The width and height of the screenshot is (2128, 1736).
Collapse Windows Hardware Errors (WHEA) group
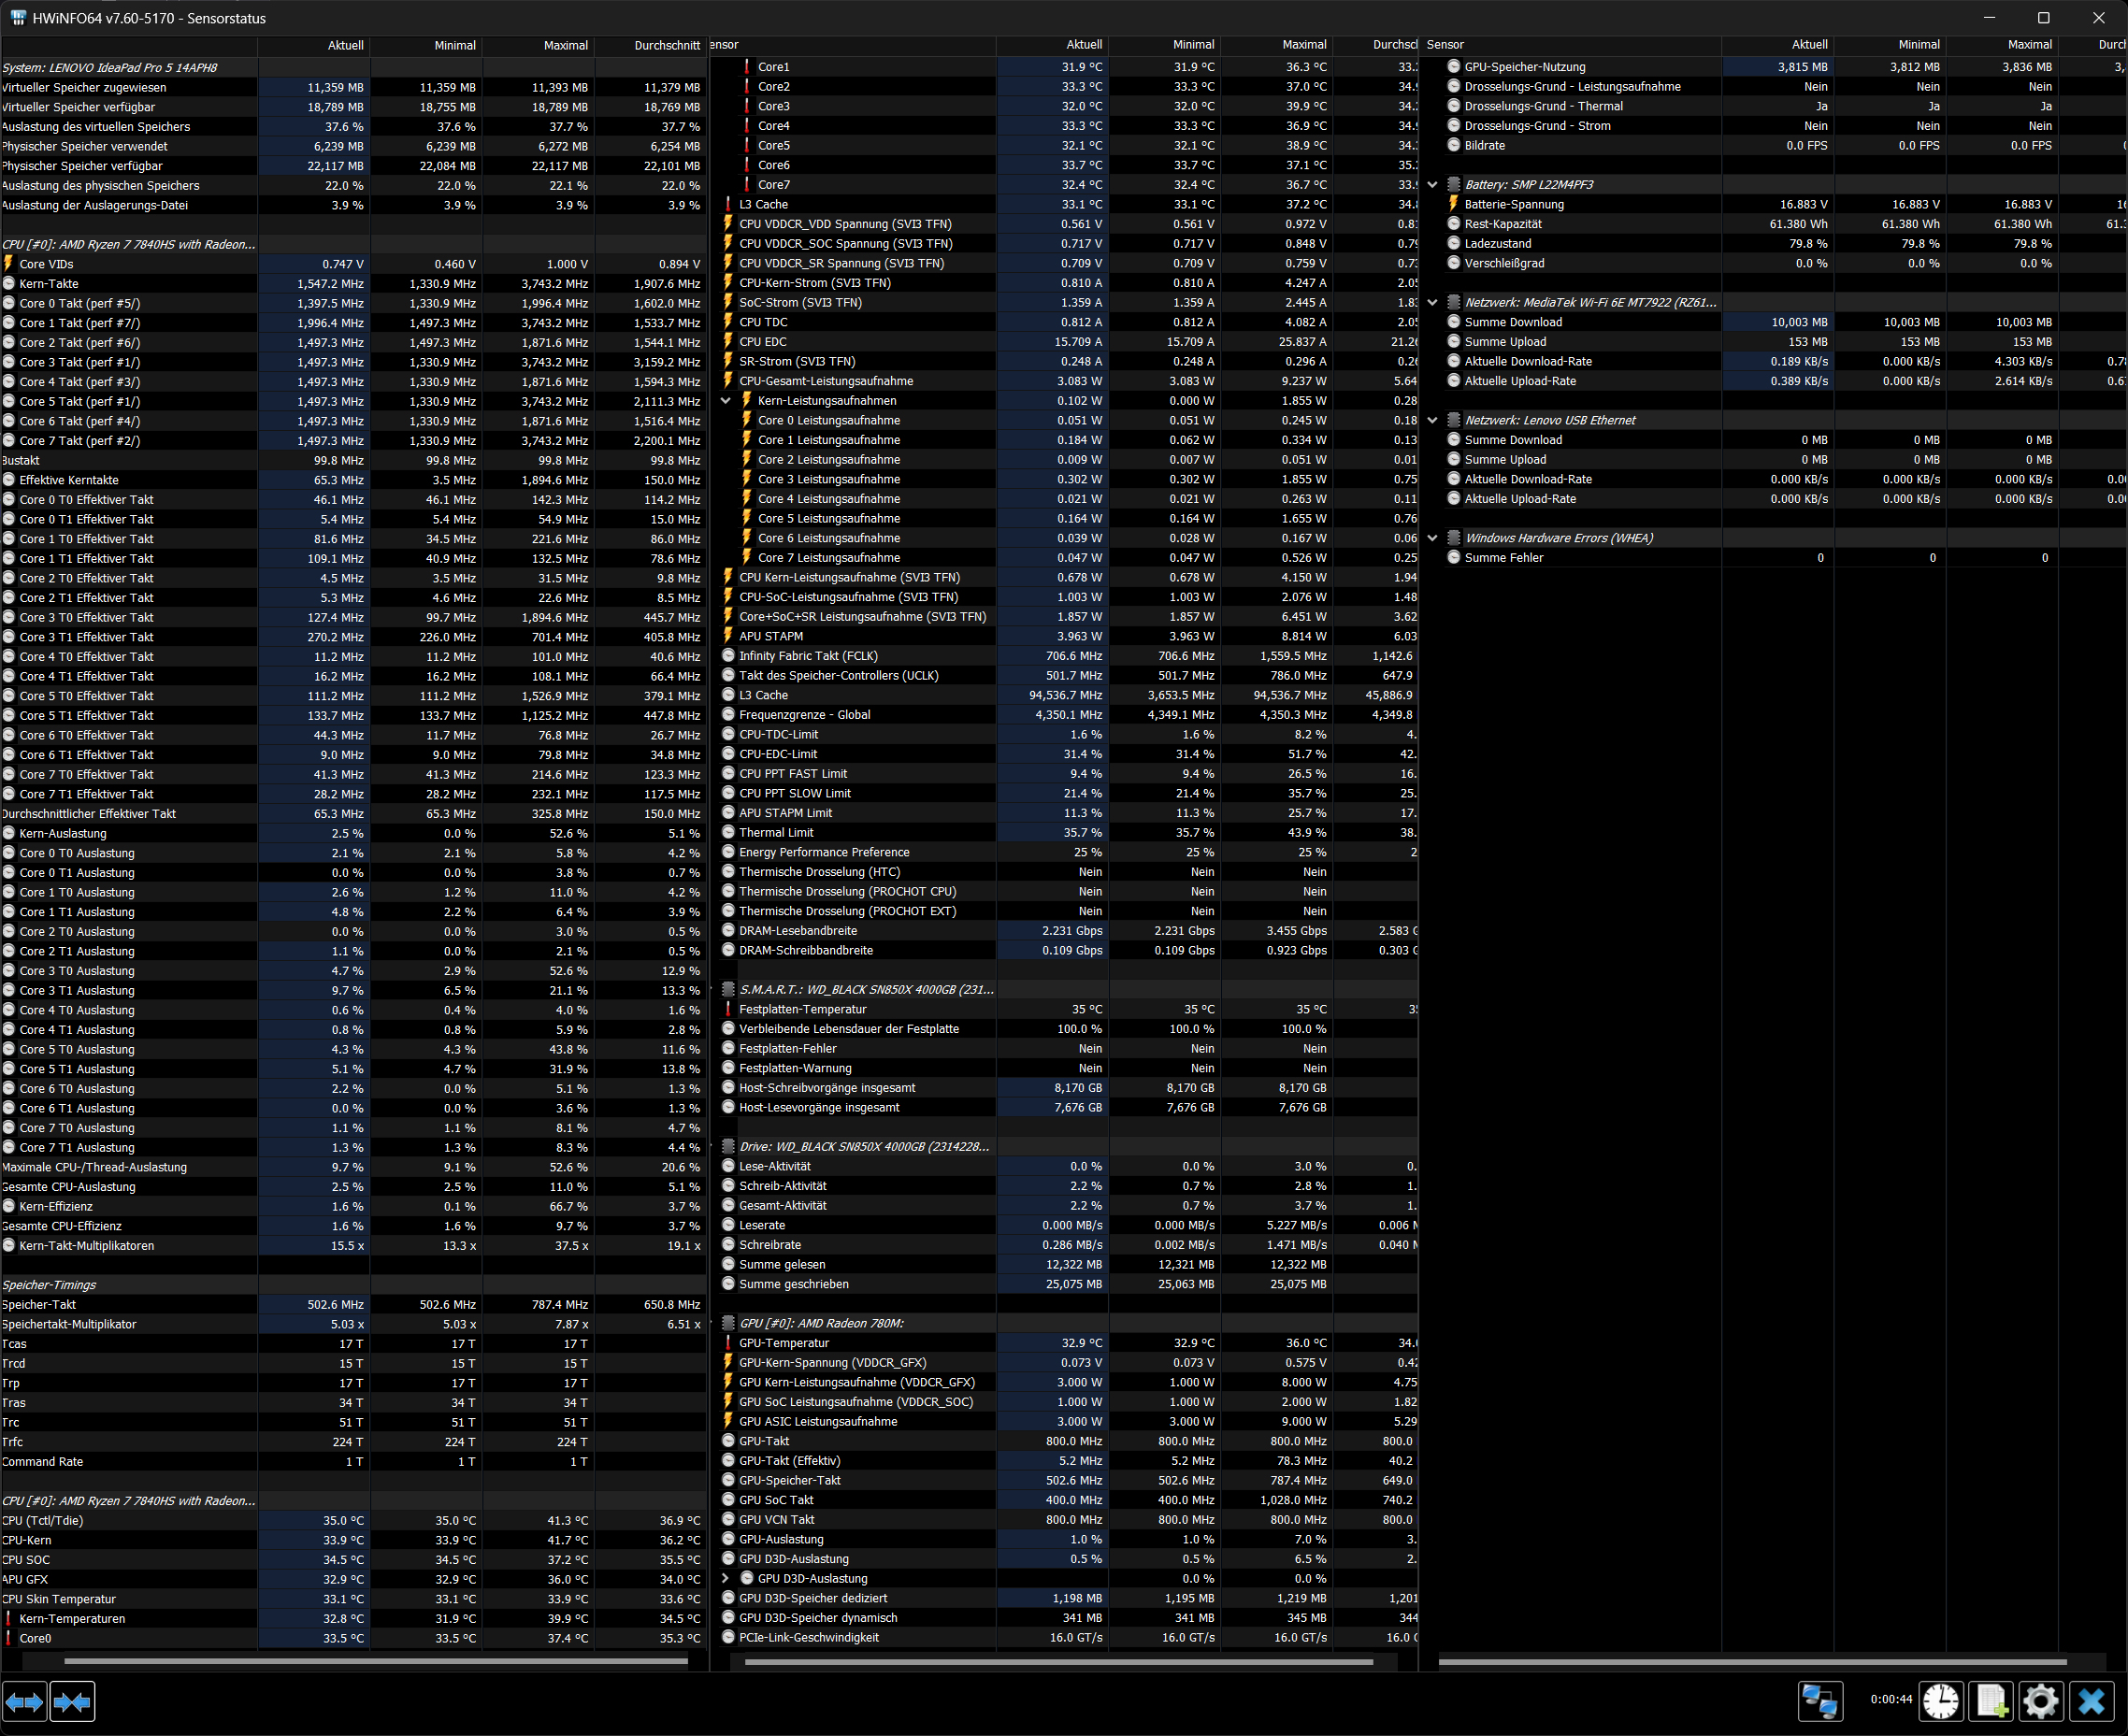tap(1432, 538)
